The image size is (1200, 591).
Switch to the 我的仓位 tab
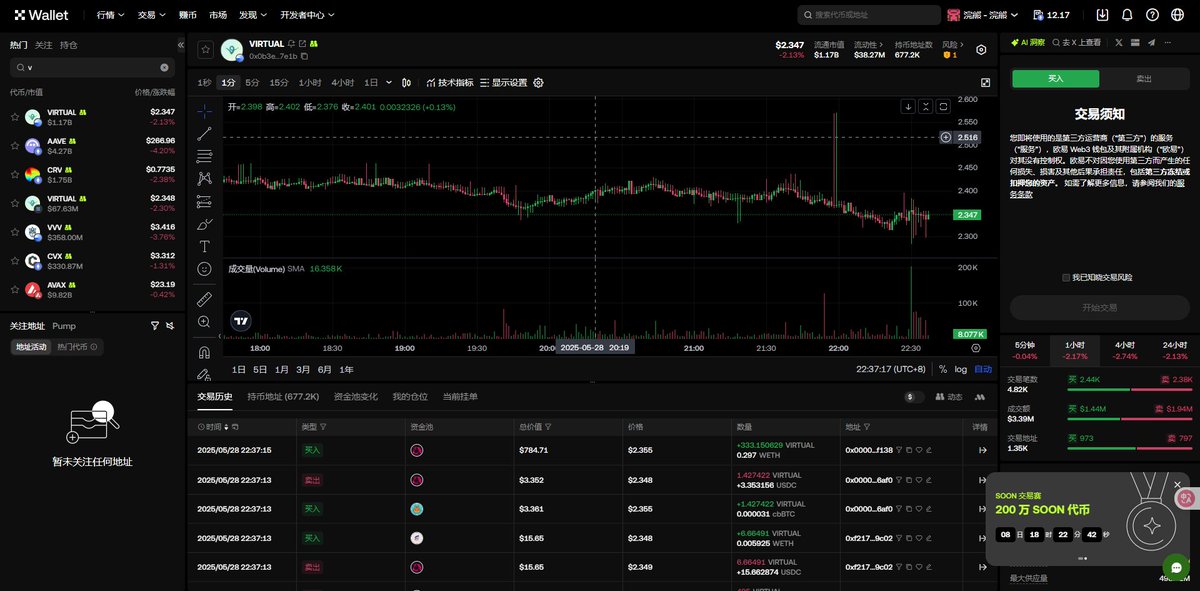point(410,397)
